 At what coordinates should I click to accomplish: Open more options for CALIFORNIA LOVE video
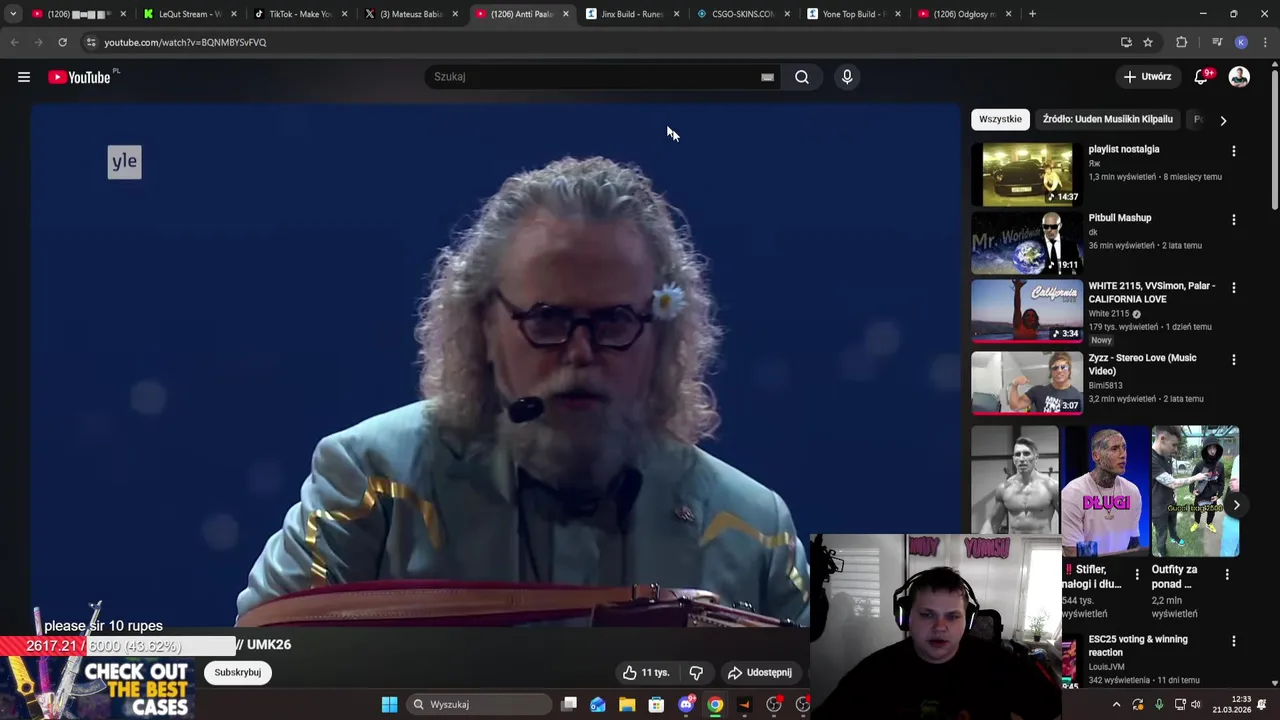tap(1233, 288)
